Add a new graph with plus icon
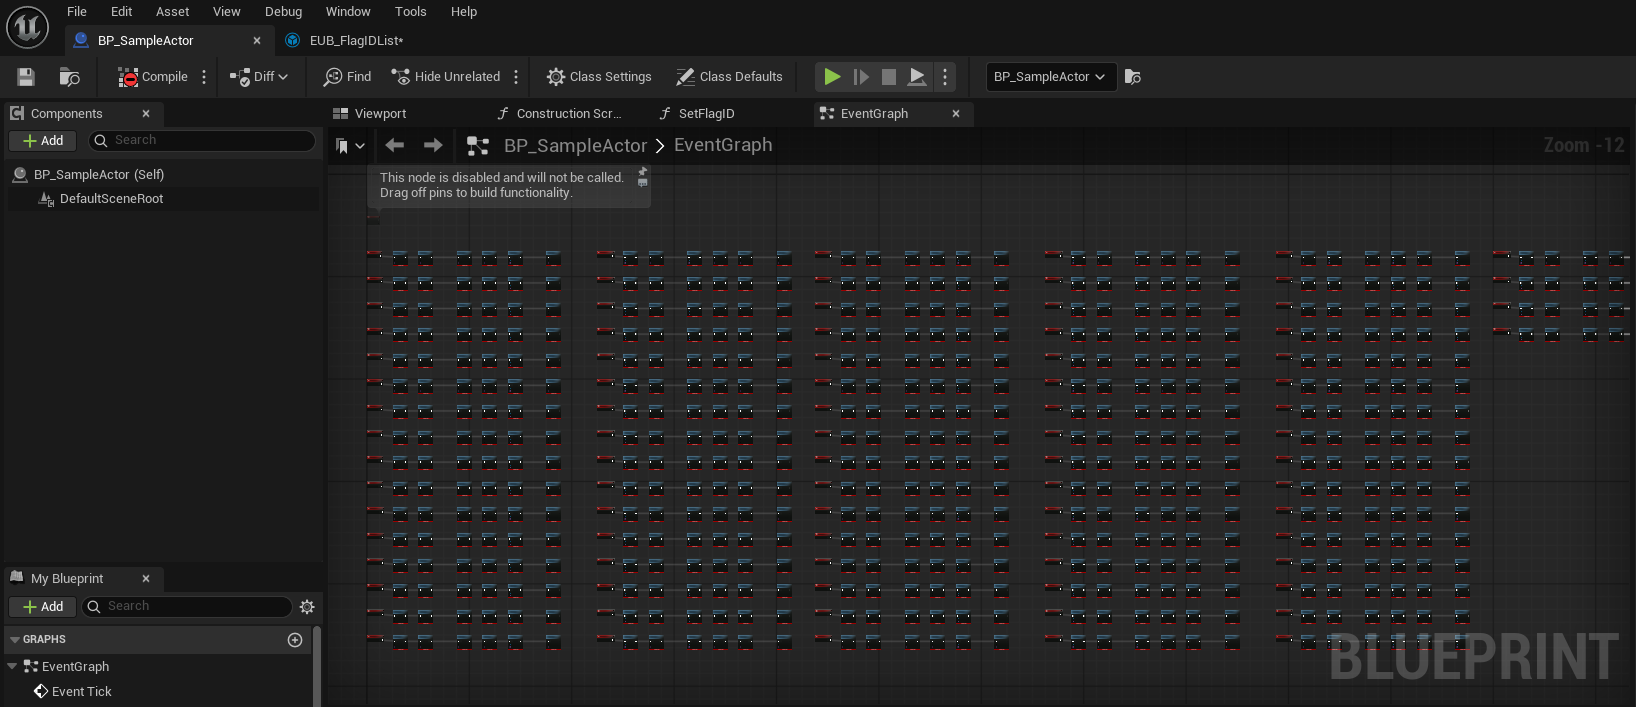Image resolution: width=1636 pixels, height=707 pixels. pyautogui.click(x=295, y=640)
